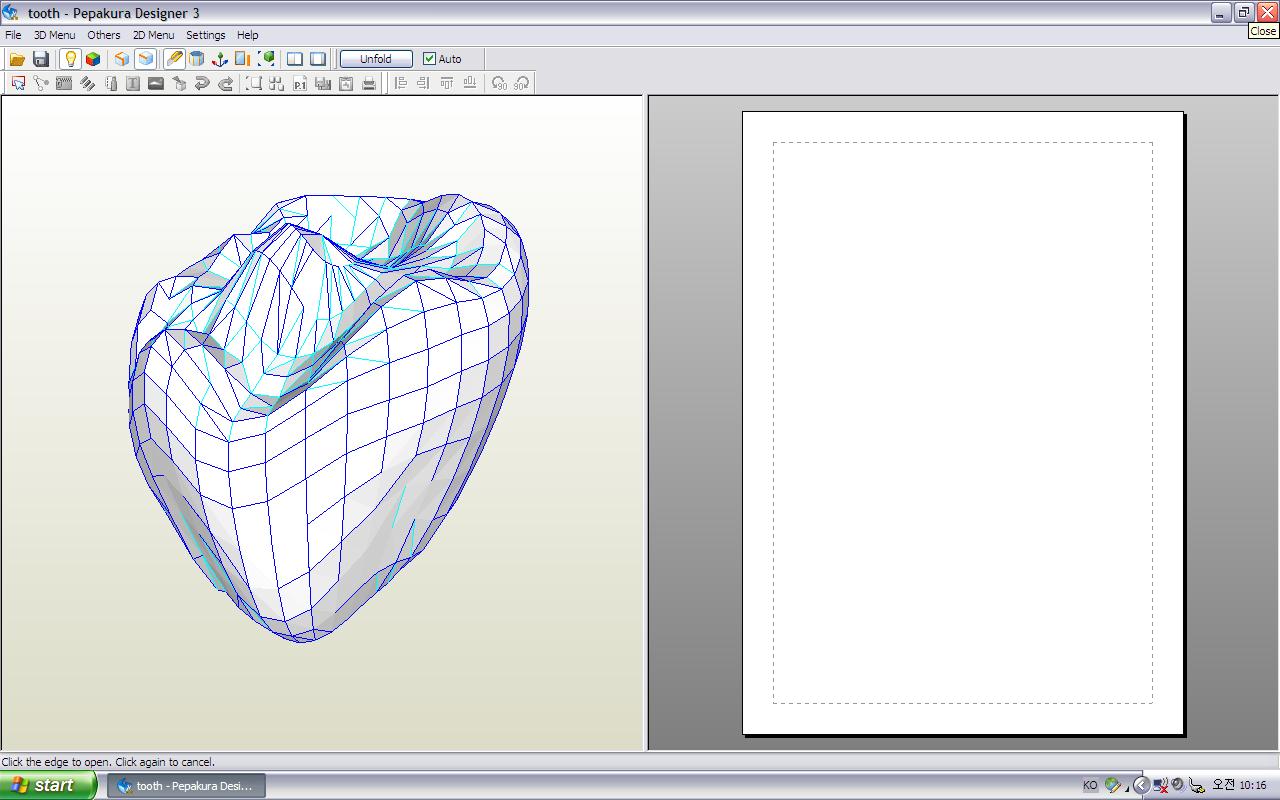Click the page settings sheet icon
Viewport: 1280px width, 800px height.
346,83
